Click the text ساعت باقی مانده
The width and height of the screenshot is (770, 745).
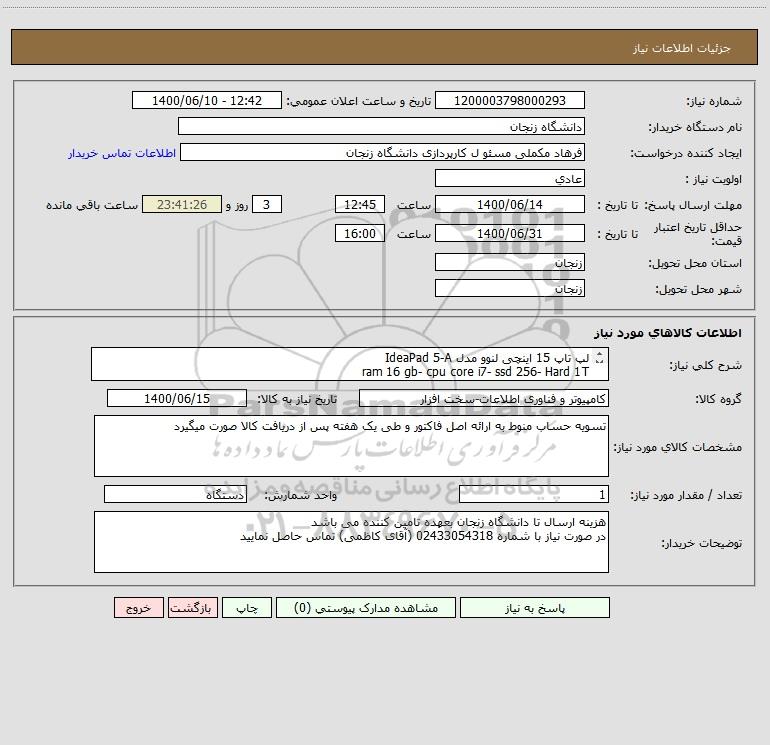[92, 205]
